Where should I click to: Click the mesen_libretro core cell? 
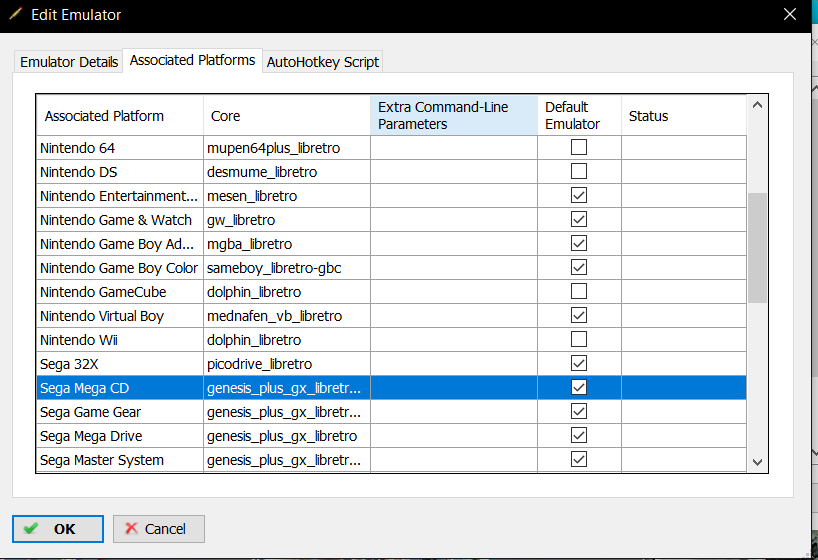(x=286, y=196)
